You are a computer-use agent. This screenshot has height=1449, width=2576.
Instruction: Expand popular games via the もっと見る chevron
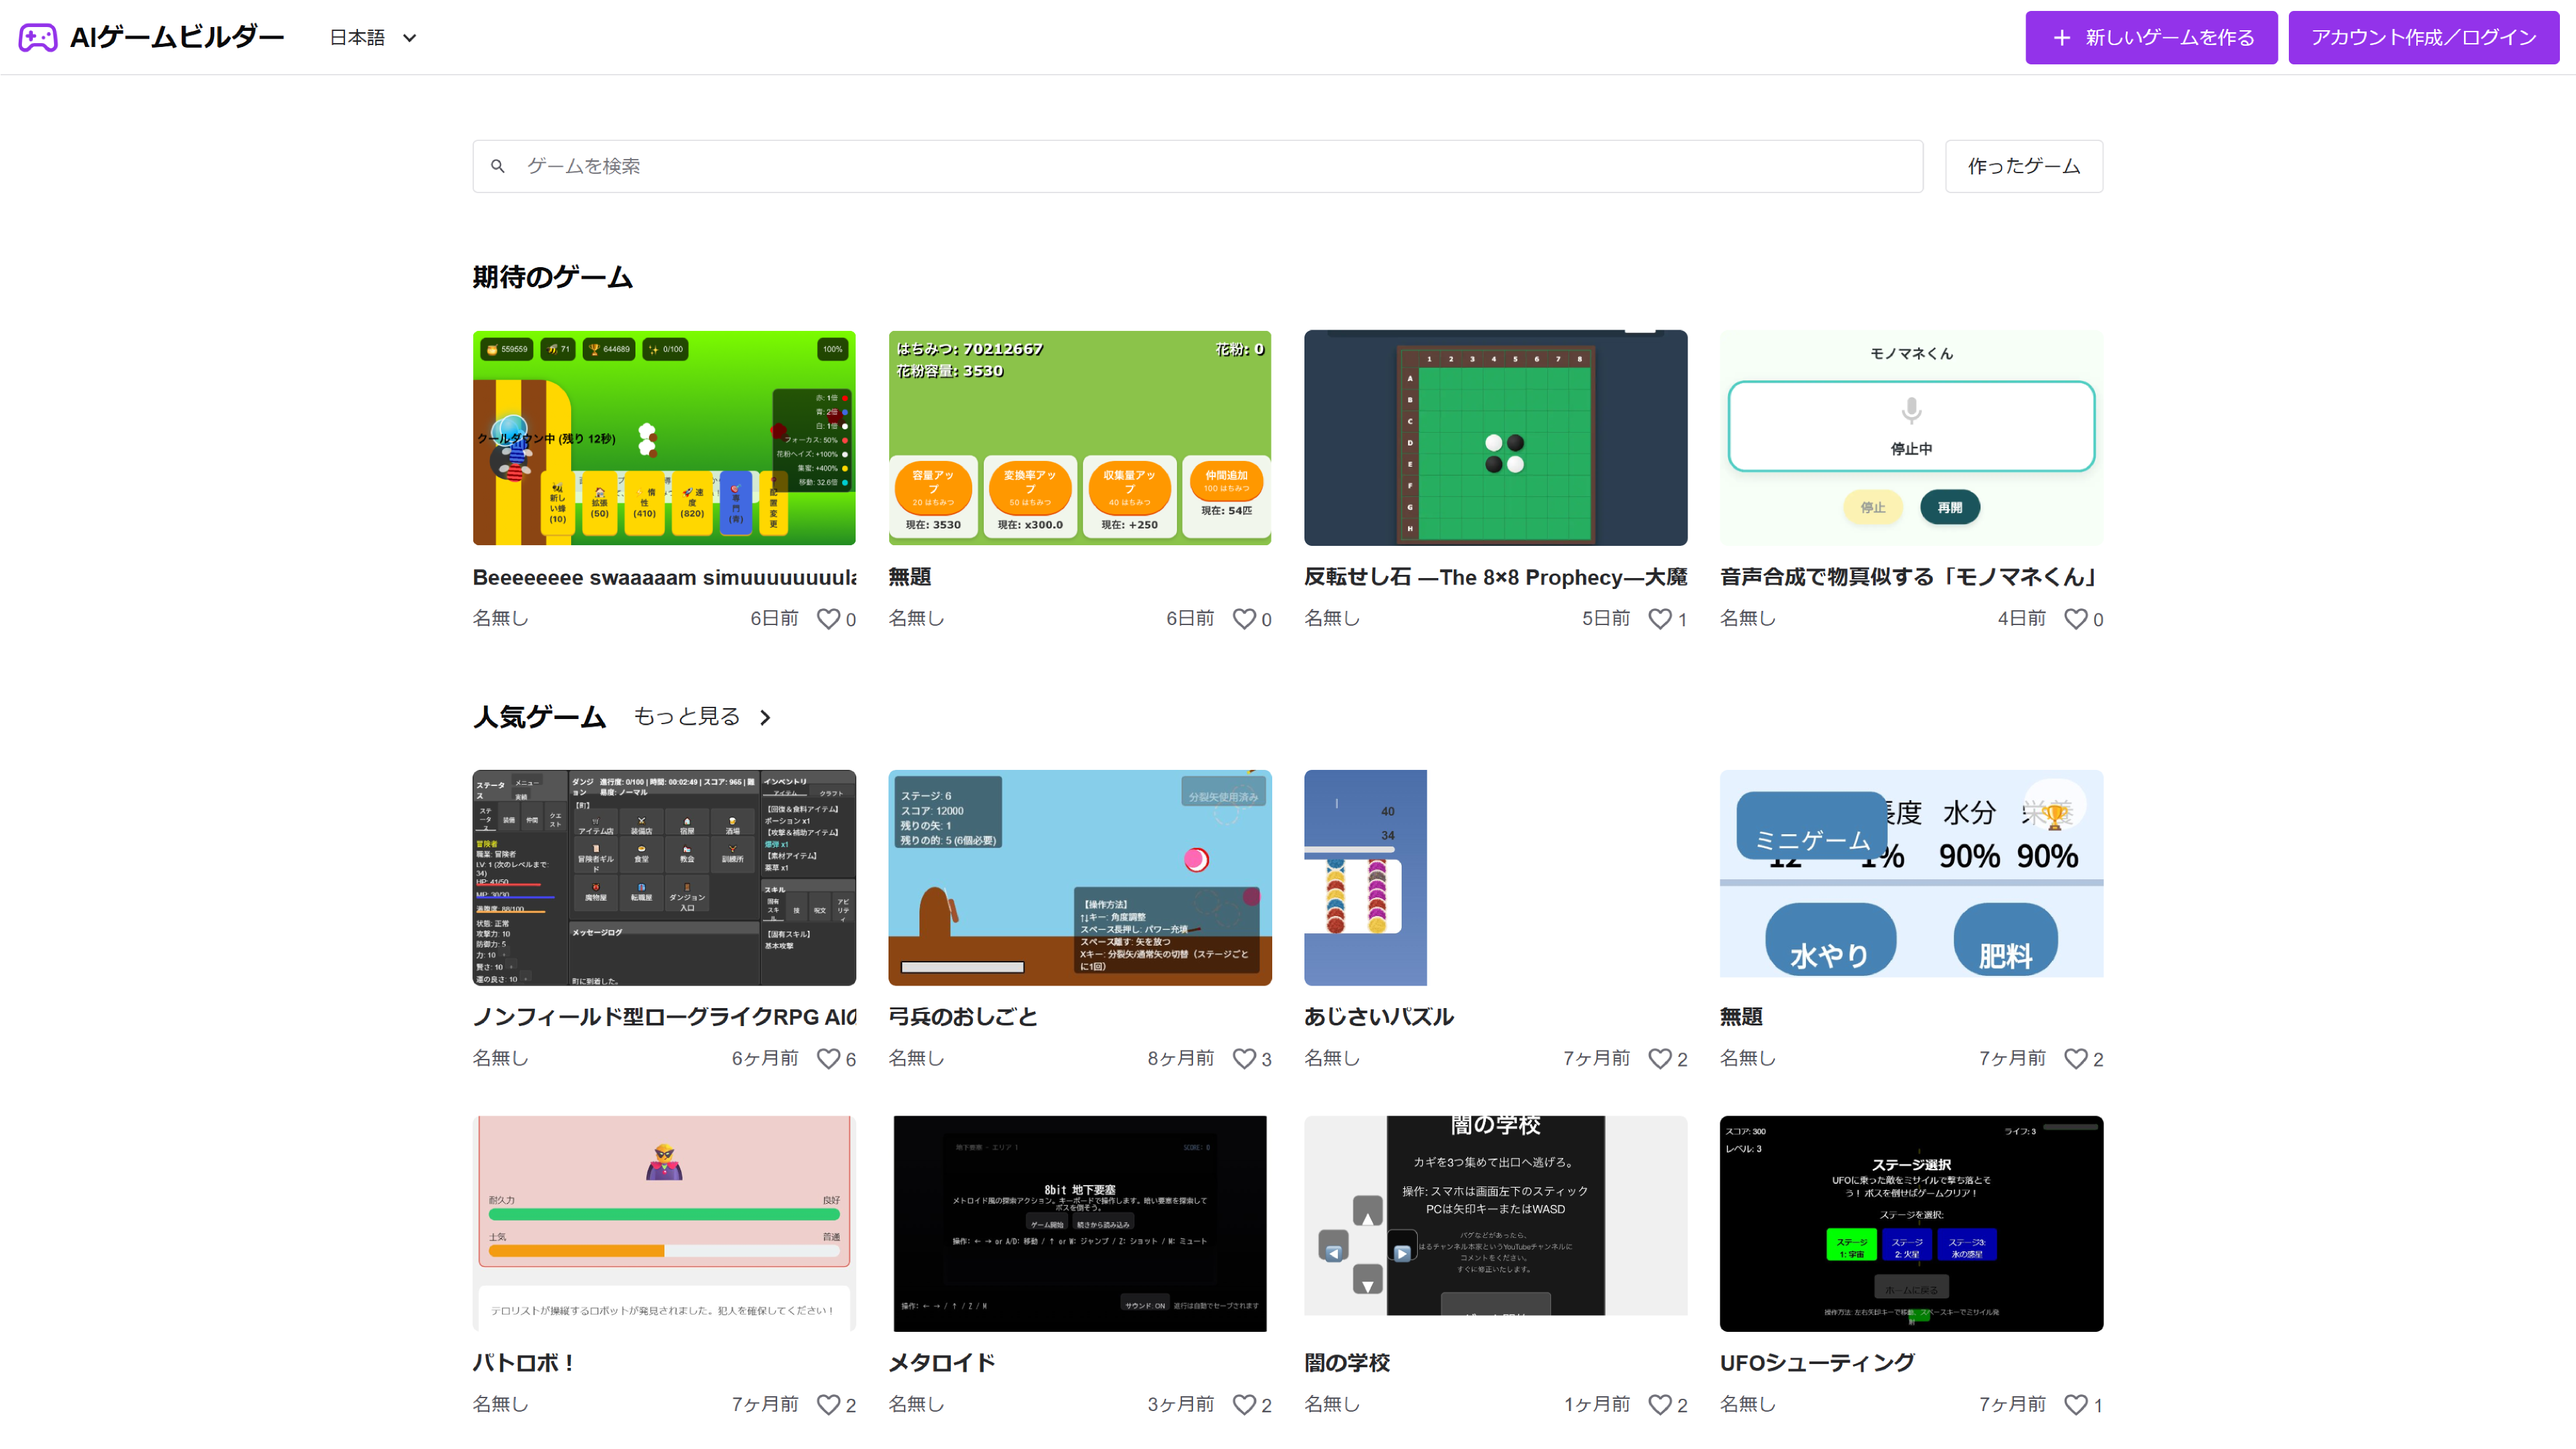[765, 717]
